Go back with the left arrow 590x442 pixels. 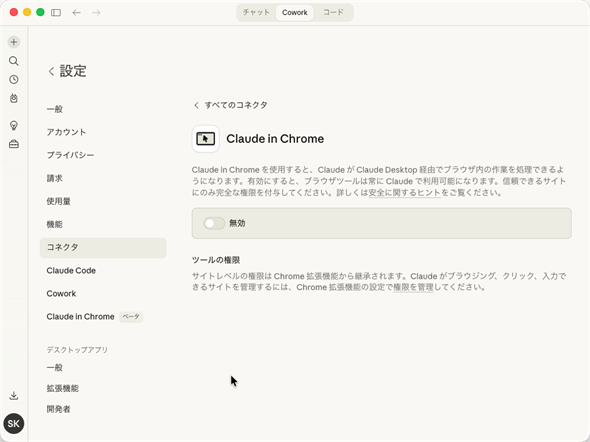(x=76, y=13)
